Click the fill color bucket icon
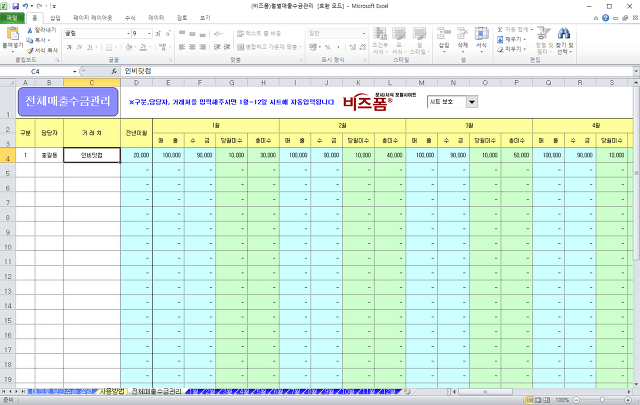The image size is (640, 405). click(129, 47)
